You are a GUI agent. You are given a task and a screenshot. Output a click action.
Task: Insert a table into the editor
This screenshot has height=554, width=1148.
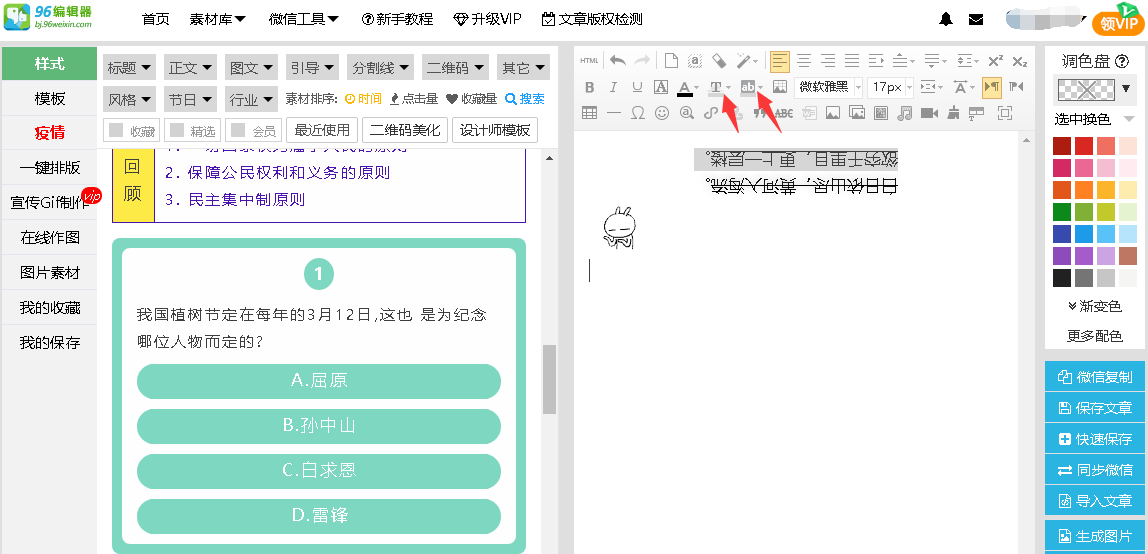tap(589, 113)
